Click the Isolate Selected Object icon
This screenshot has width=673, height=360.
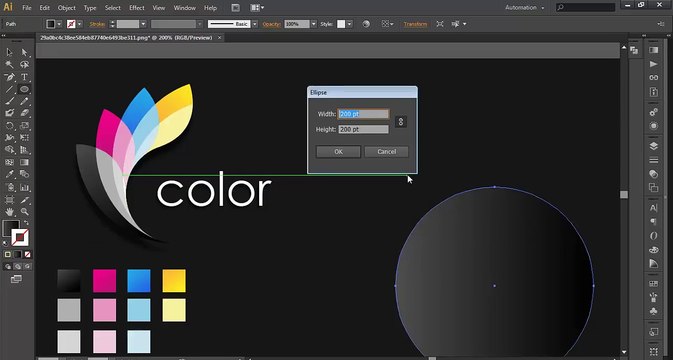(440, 24)
